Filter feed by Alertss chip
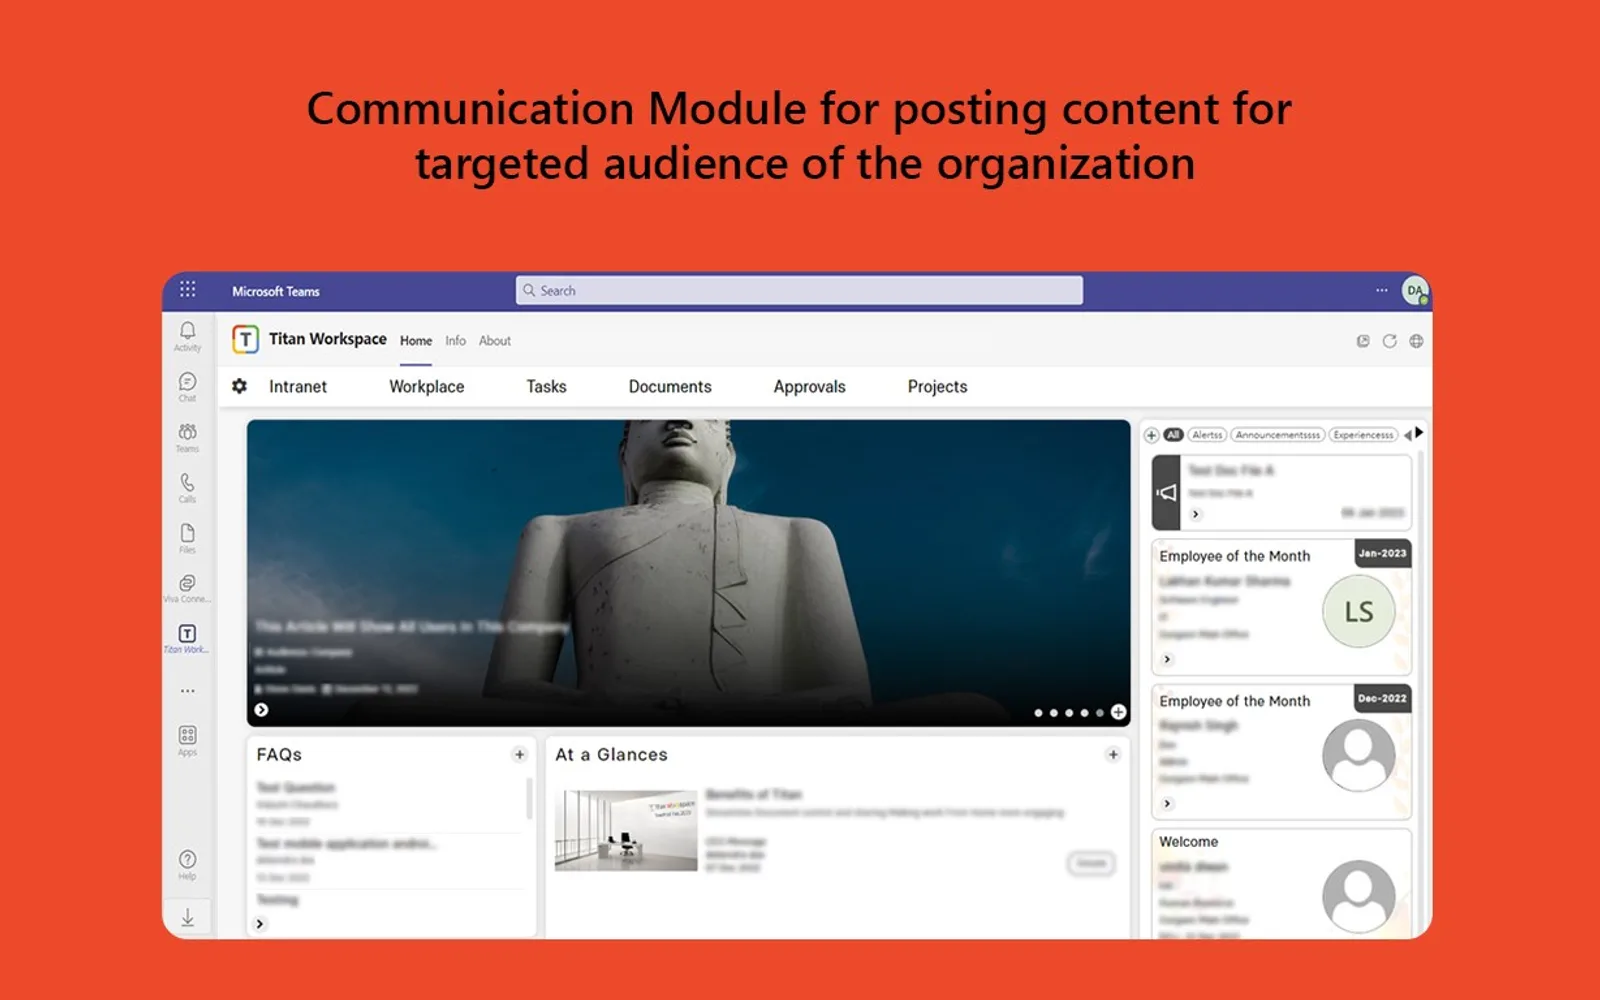 1207,435
